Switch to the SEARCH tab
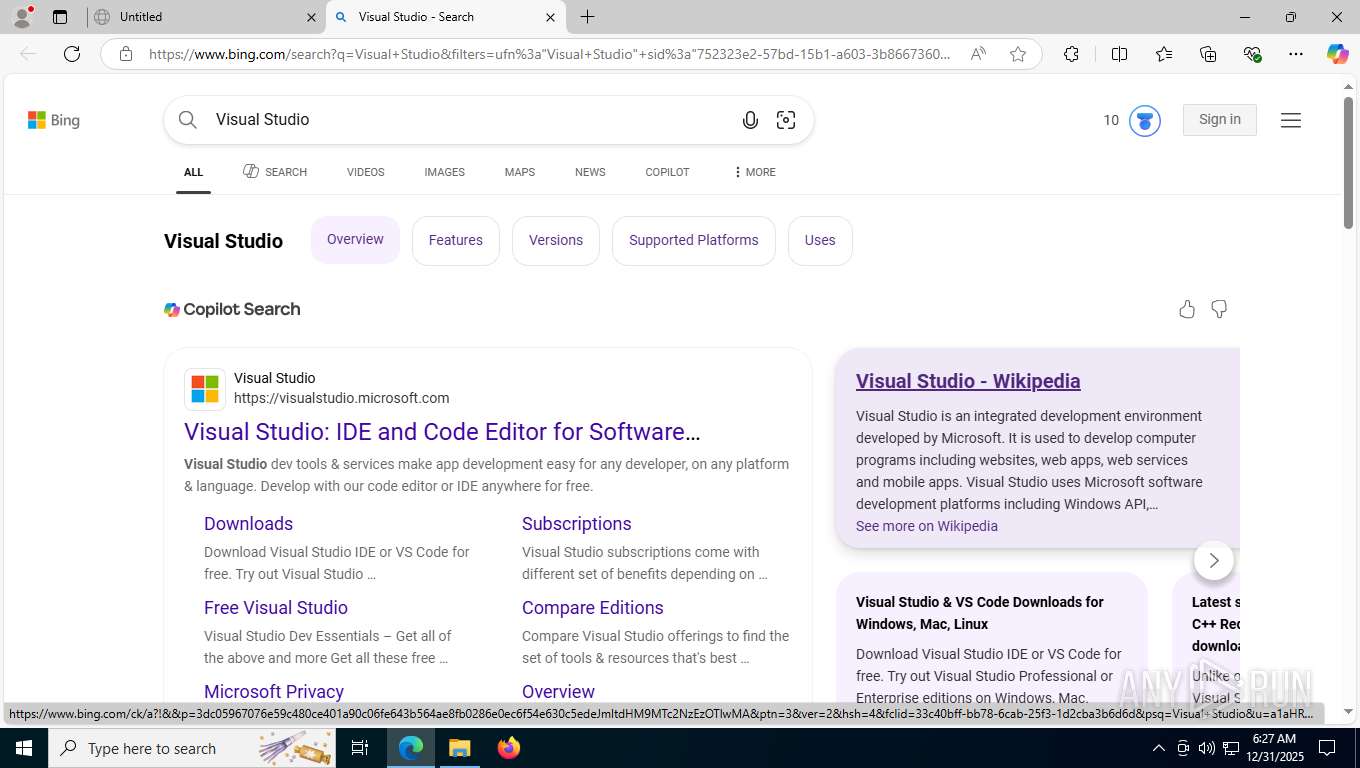The image size is (1360, 768). coord(275,172)
